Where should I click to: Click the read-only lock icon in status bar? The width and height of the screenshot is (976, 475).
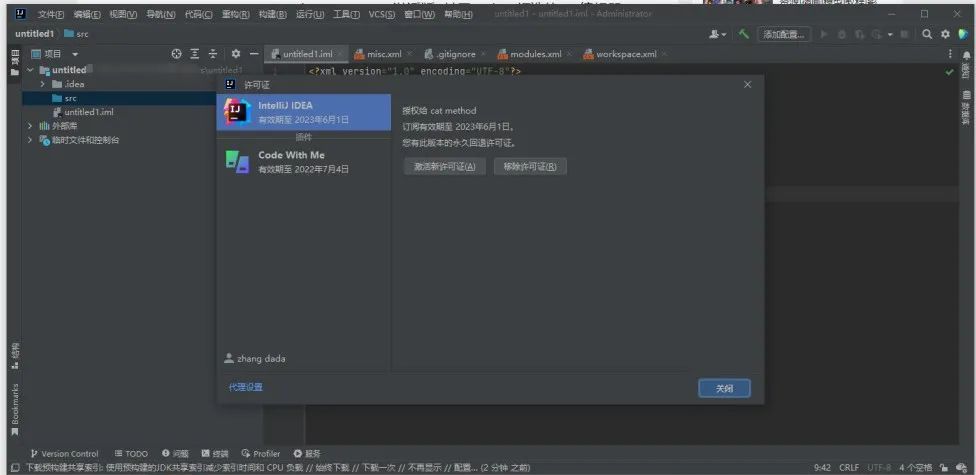[944, 468]
